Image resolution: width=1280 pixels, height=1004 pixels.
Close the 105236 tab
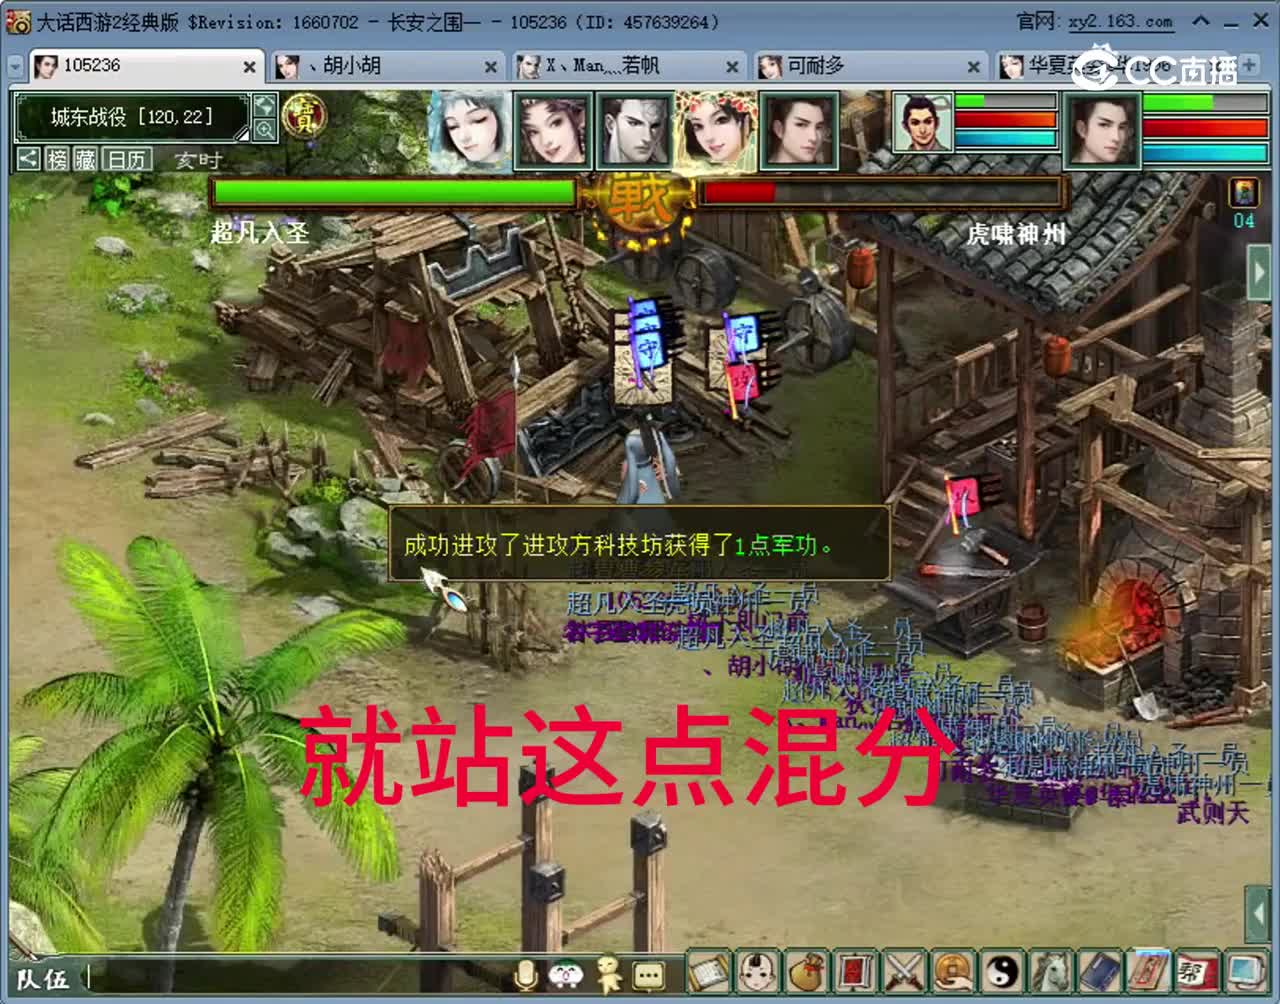[249, 67]
